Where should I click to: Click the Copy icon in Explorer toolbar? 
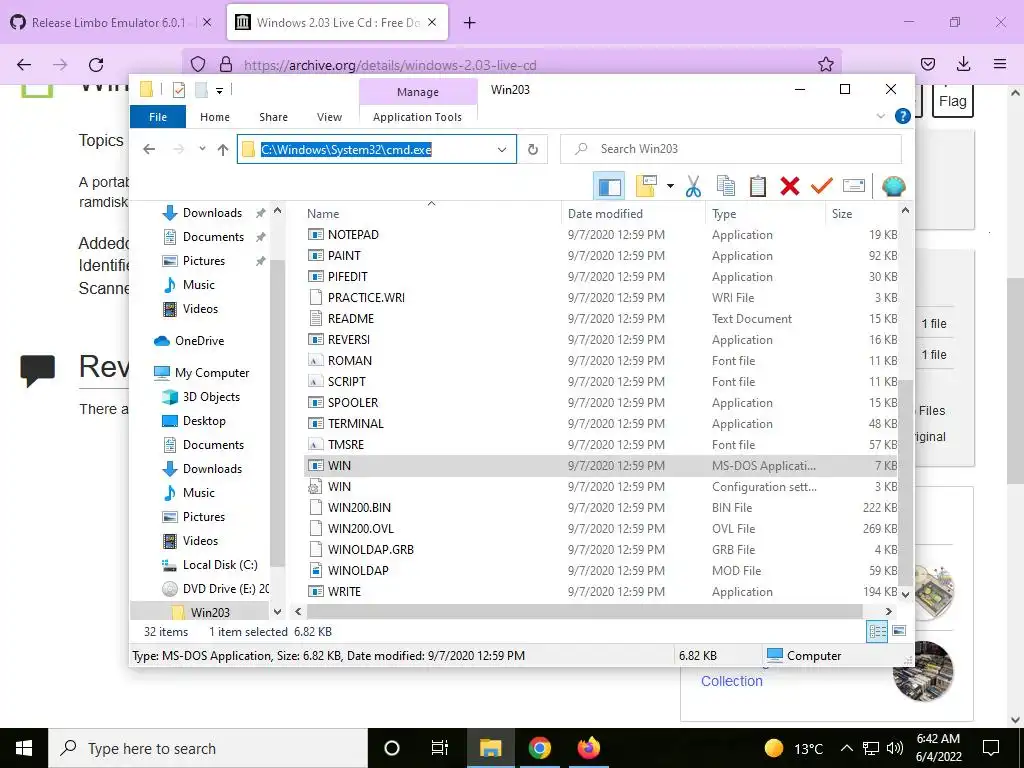tap(726, 187)
